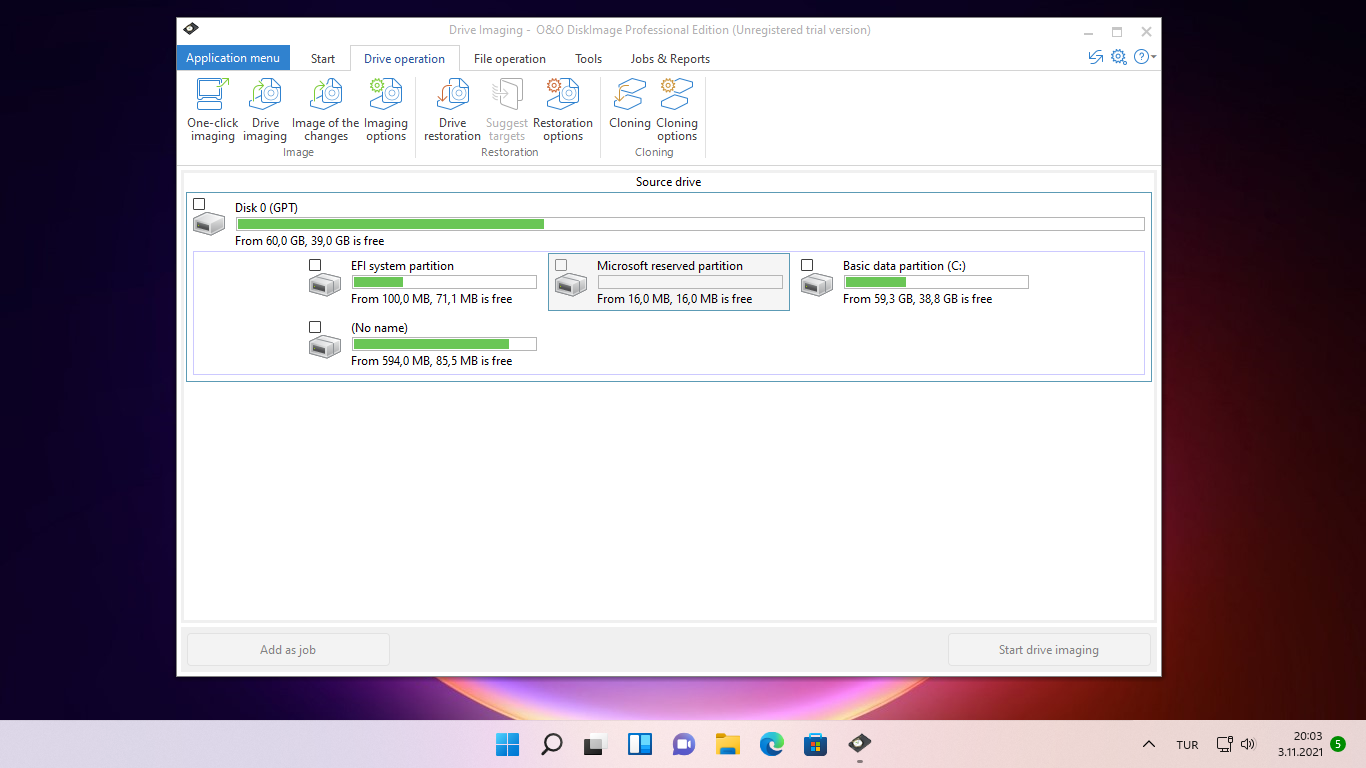Open Windows Start menu
Viewport: 1366px width, 768px height.
tap(507, 744)
